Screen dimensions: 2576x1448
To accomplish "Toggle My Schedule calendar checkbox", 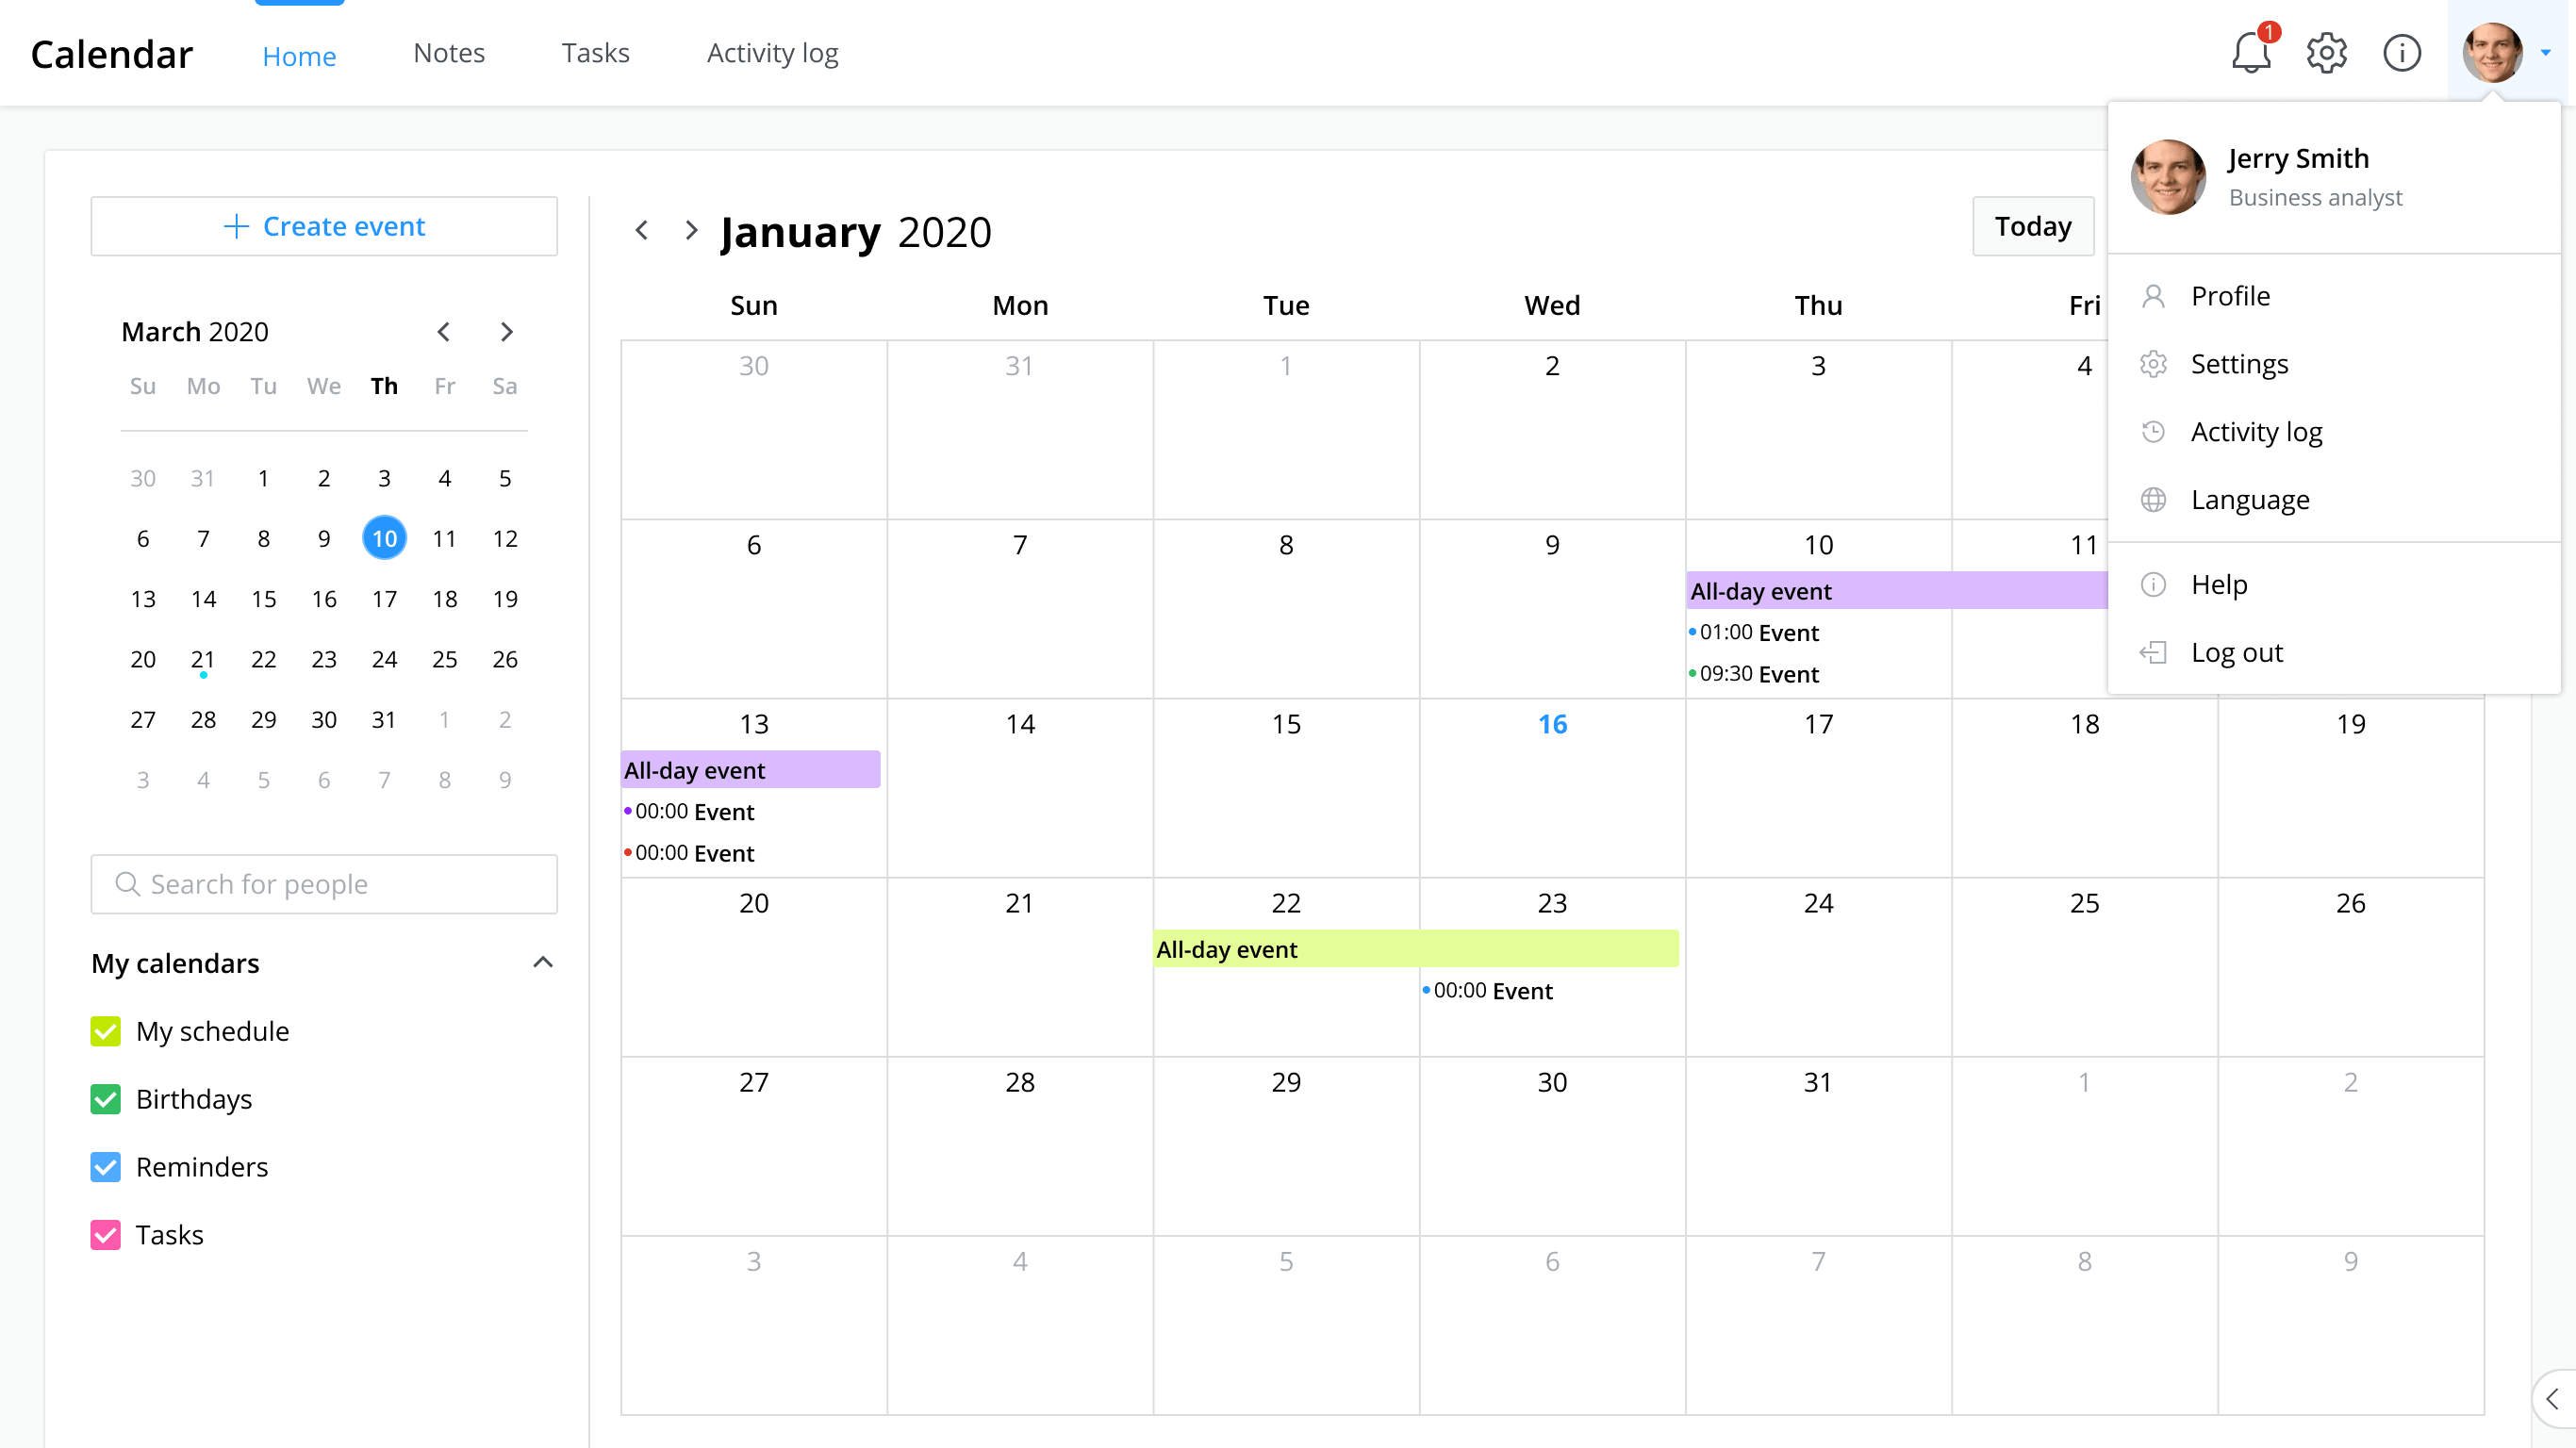I will pos(105,1030).
